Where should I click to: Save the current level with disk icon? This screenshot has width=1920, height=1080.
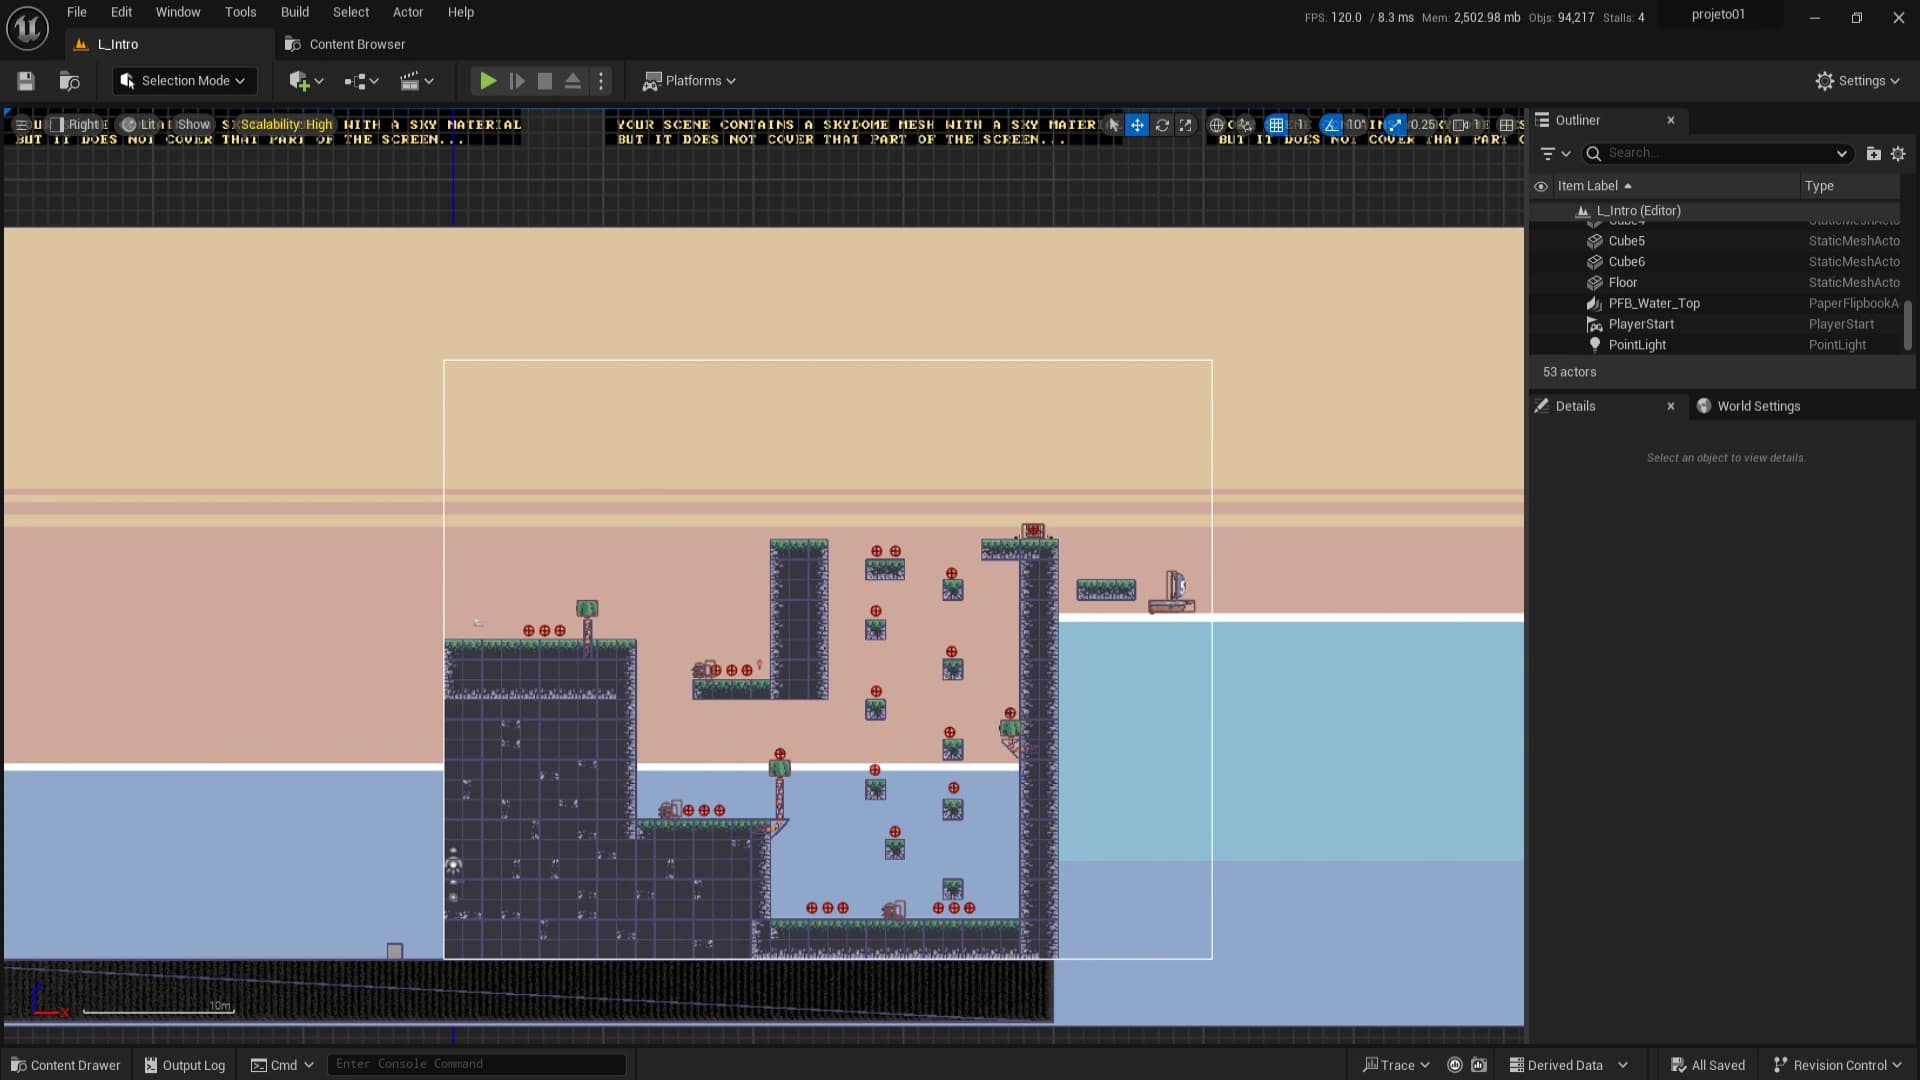(x=26, y=81)
